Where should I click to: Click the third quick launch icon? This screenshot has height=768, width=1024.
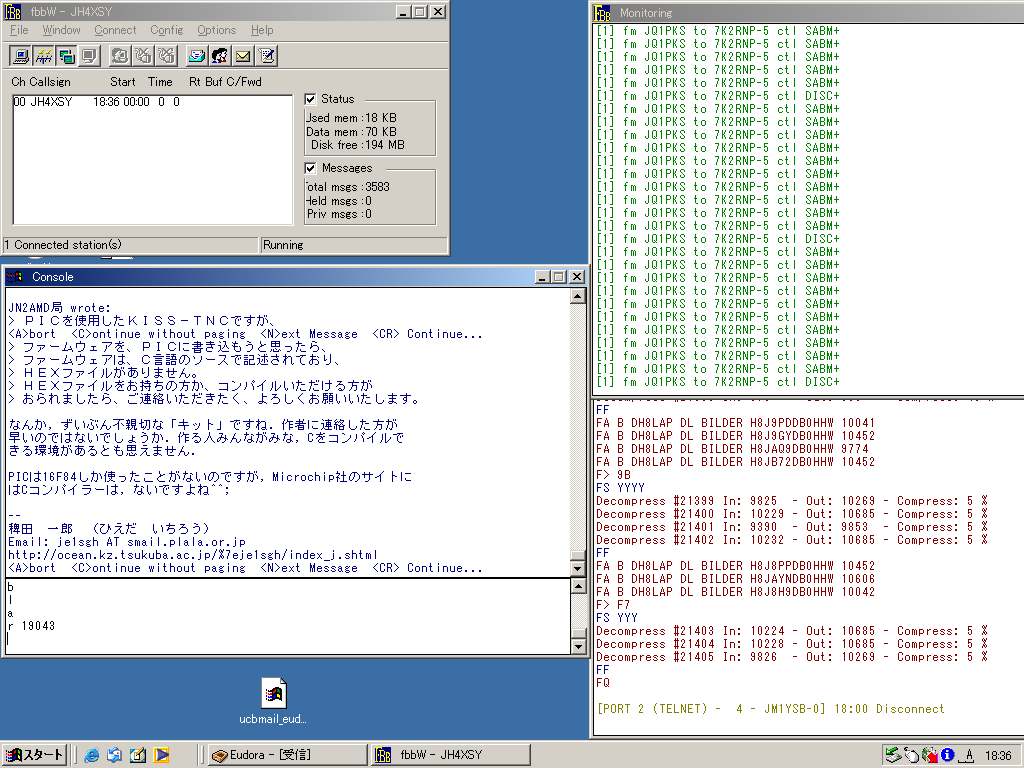(x=138, y=755)
